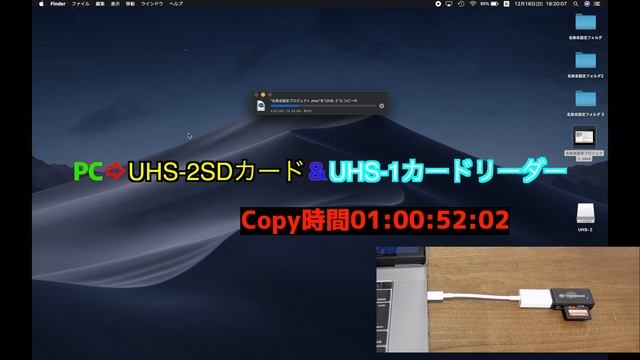Viewport: 640px width, 360px height.
Task: Open the 編集 menu
Action: tap(100, 4)
